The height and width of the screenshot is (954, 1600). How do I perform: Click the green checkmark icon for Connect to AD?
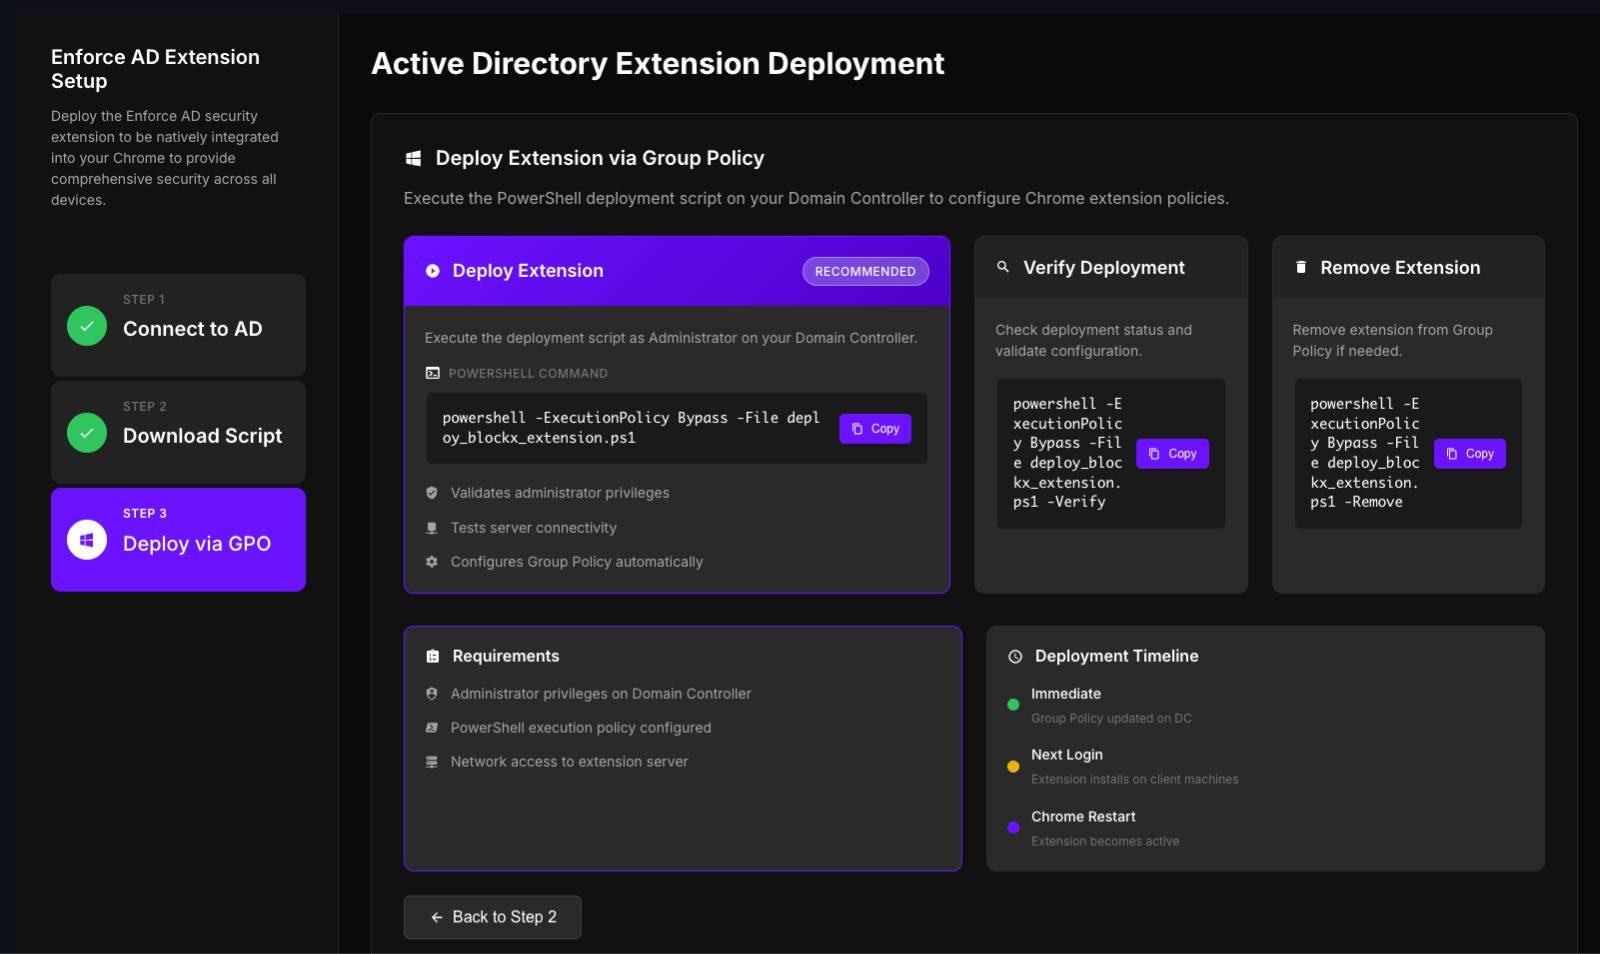coord(87,326)
